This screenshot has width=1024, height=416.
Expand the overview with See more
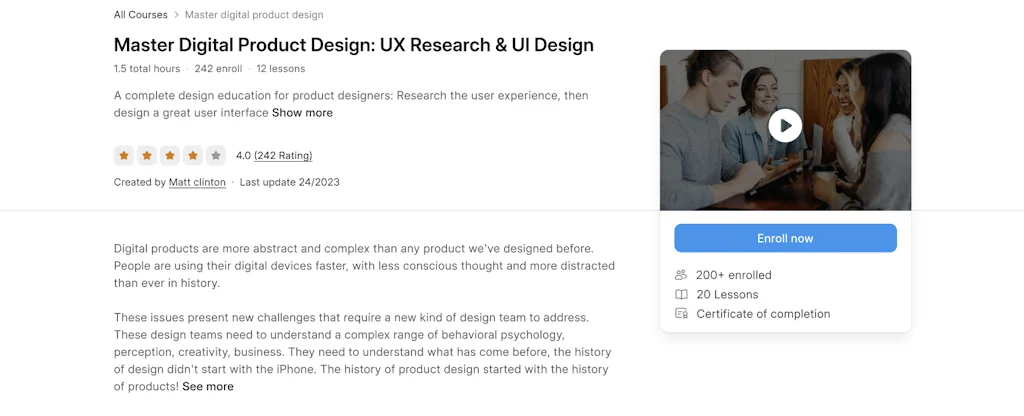click(208, 387)
